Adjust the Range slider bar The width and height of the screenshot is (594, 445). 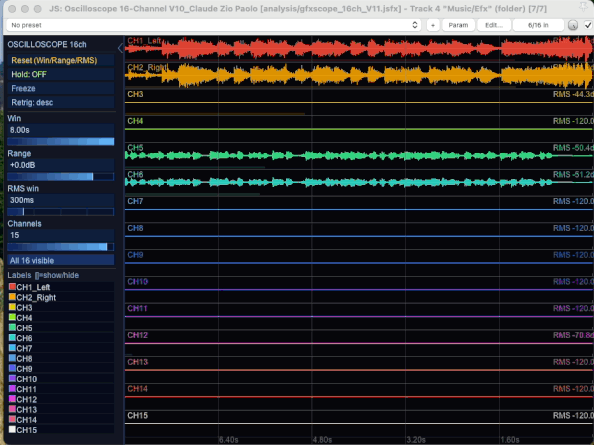point(61,176)
